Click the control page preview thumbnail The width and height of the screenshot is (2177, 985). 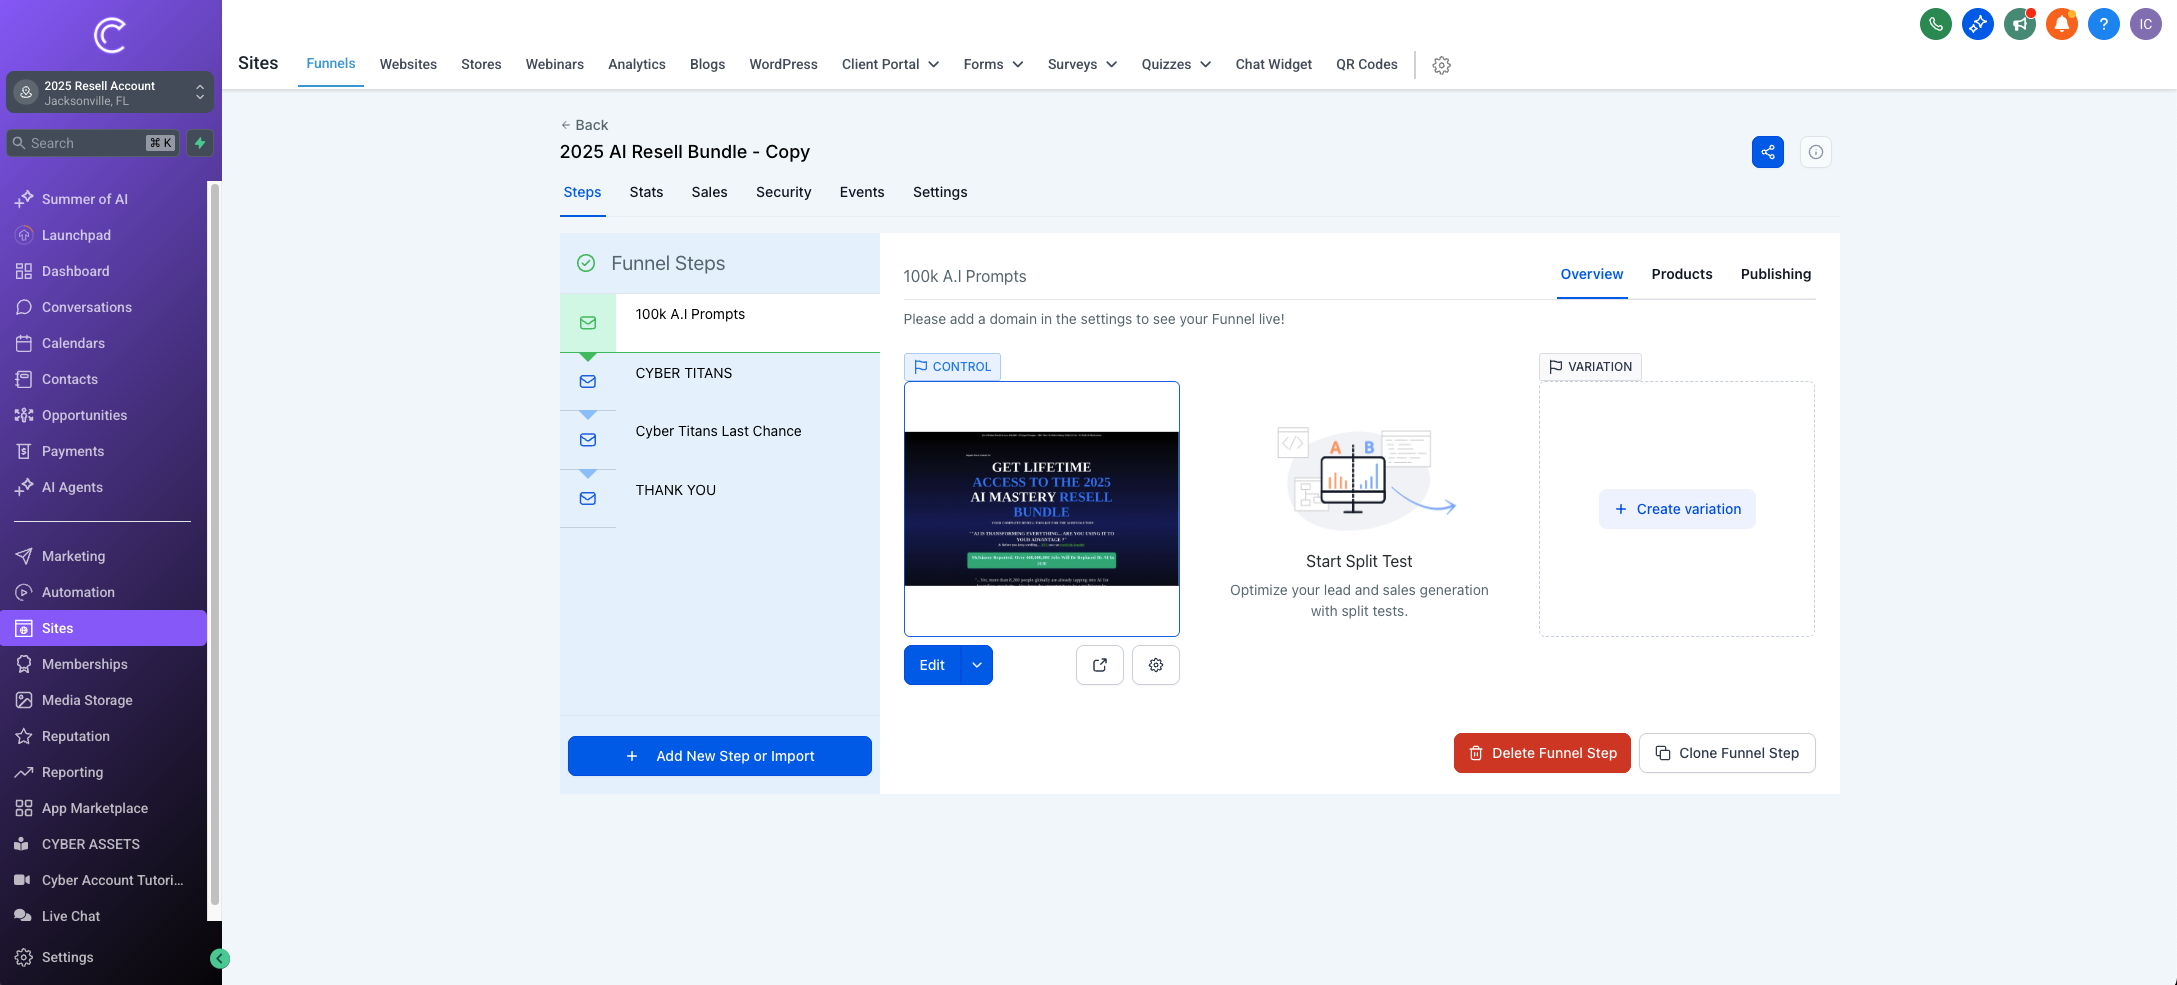[1041, 509]
